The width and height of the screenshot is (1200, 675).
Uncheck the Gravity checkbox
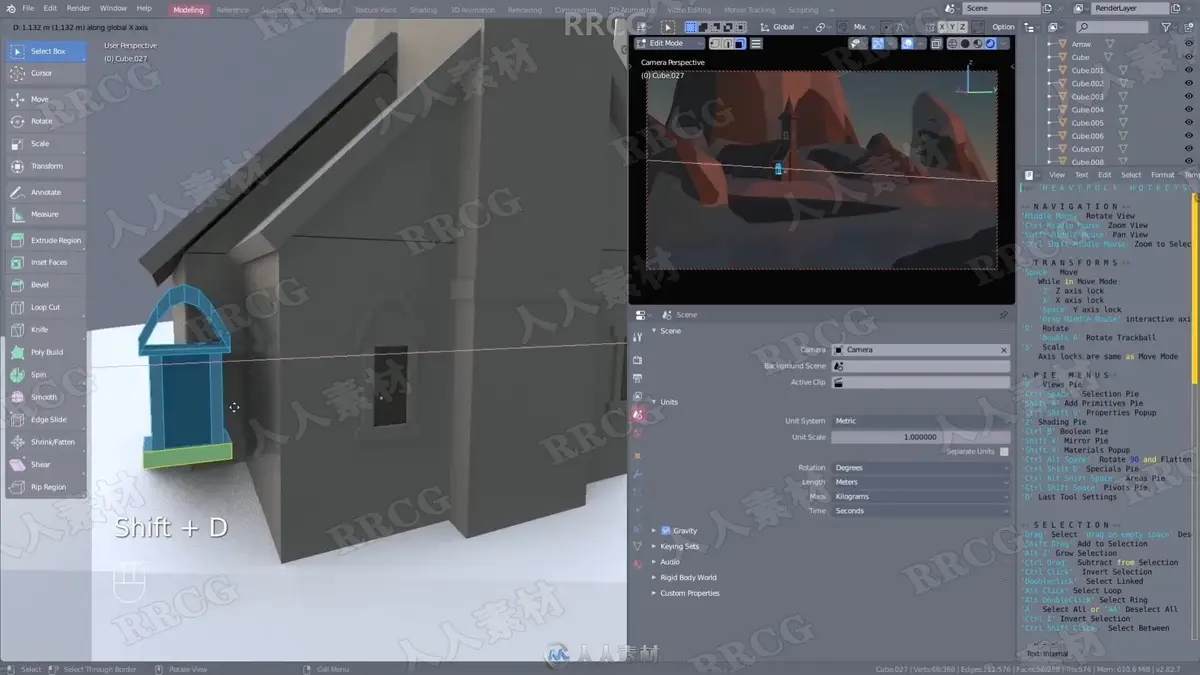(x=667, y=531)
